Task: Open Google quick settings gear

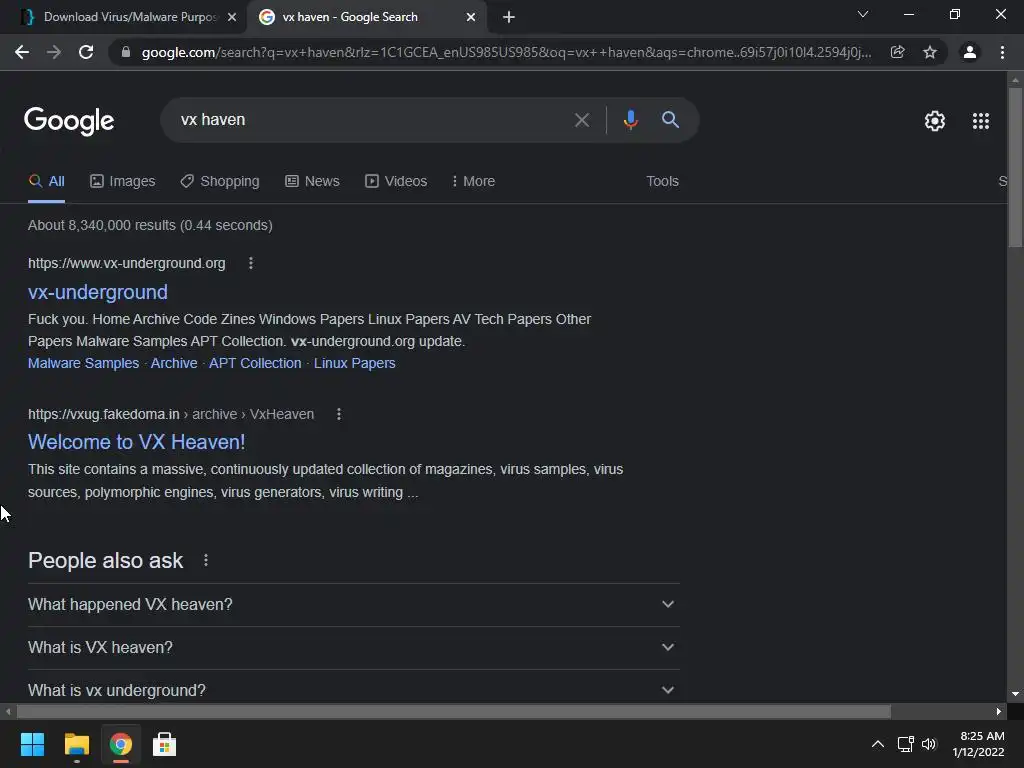Action: [x=935, y=121]
